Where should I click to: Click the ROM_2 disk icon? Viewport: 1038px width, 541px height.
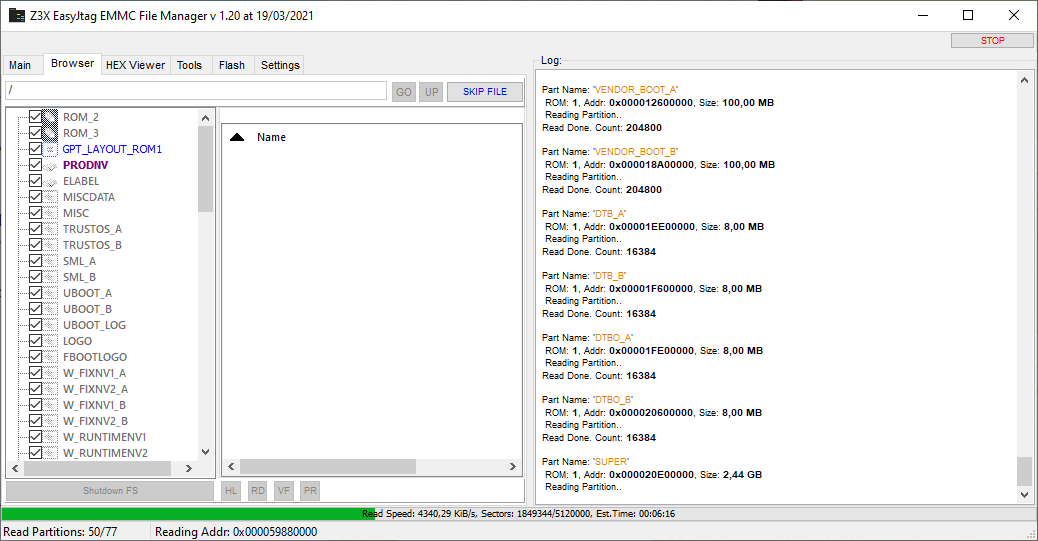pyautogui.click(x=50, y=117)
